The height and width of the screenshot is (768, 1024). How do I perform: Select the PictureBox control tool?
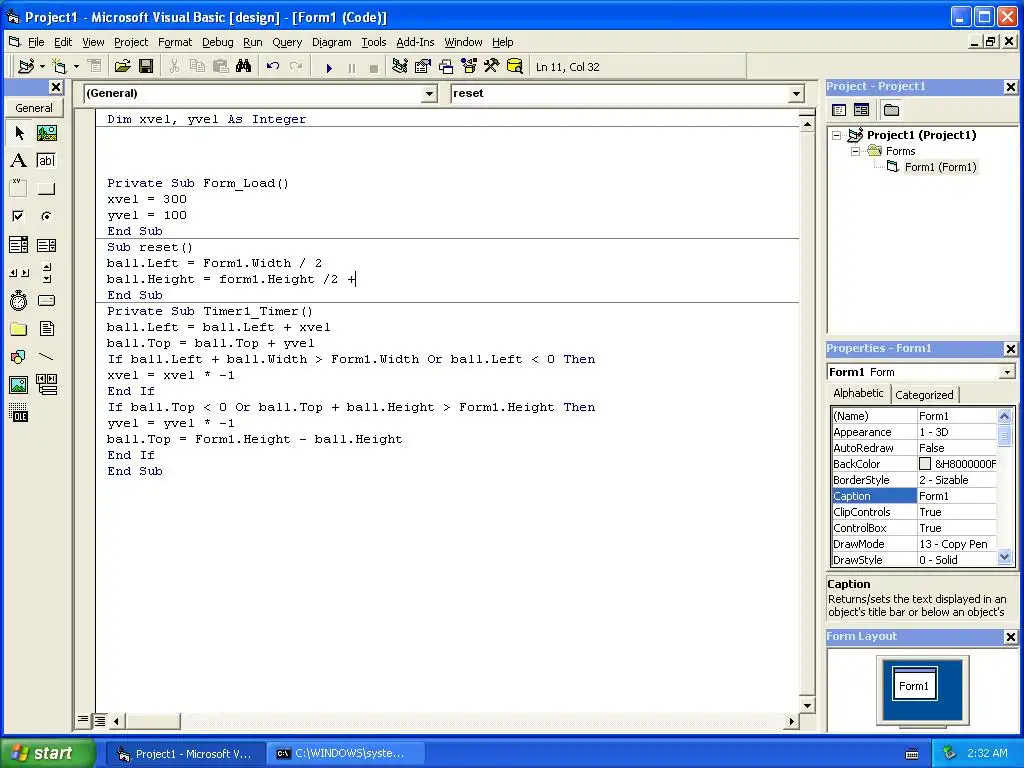coord(46,133)
